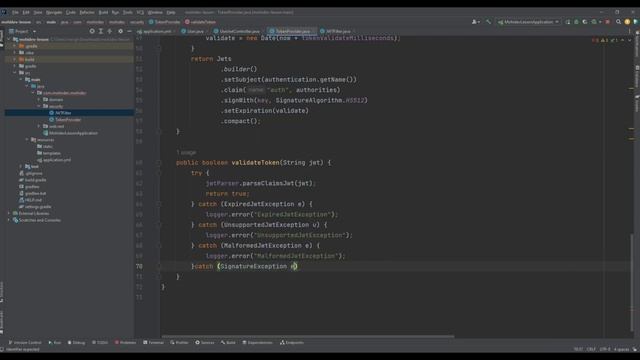Viewport: 640px width, 360px height.
Task: Expand External Libraries node
Action: point(9,213)
